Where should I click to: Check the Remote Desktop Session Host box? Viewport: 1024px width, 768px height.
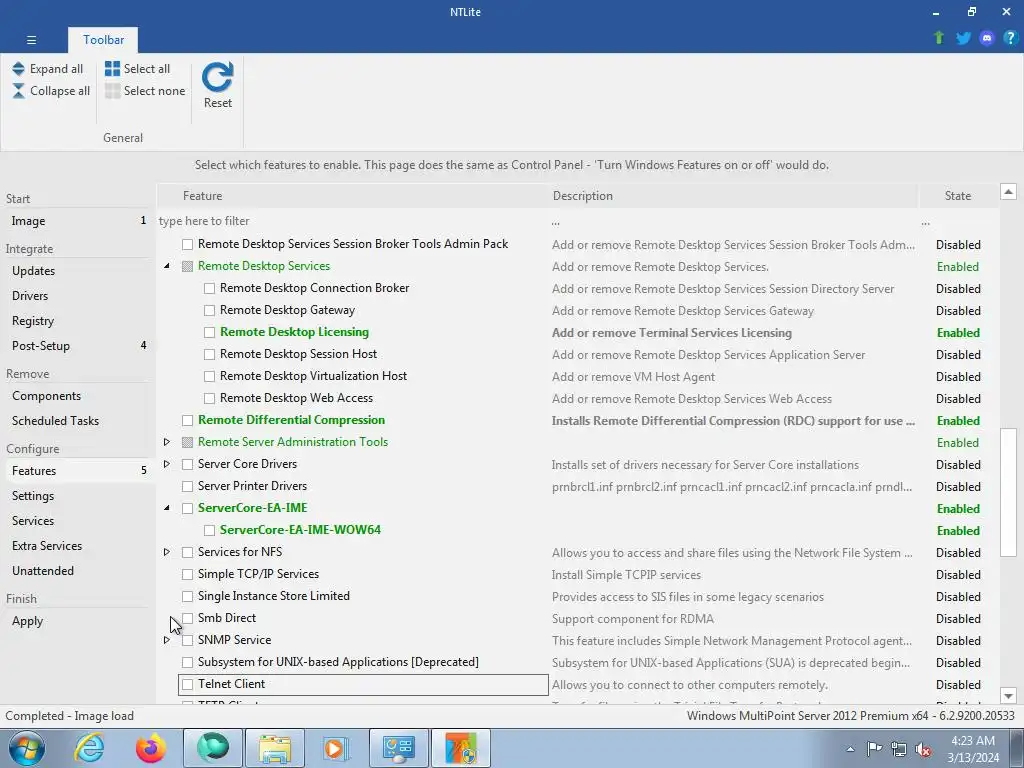(210, 355)
